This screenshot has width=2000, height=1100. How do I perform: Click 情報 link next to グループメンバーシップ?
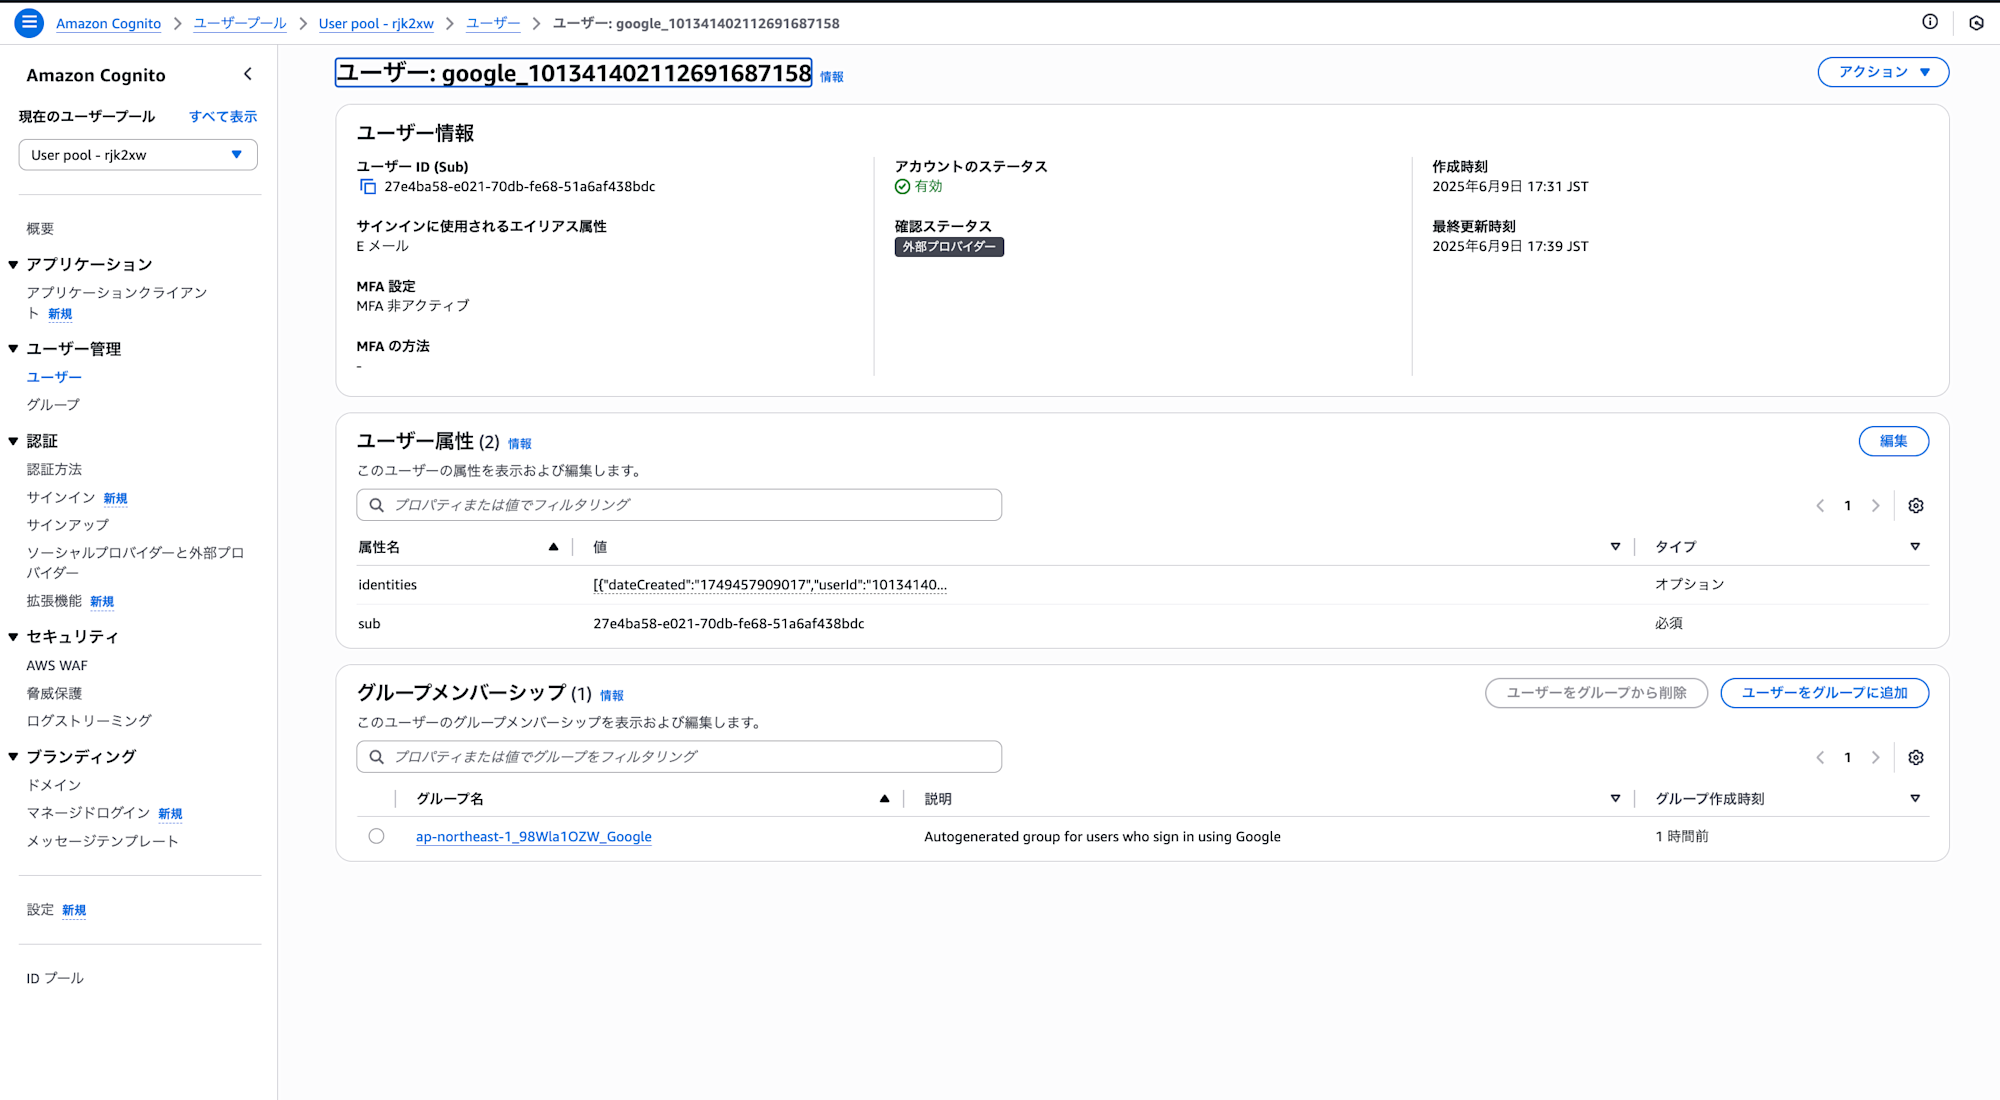pyautogui.click(x=612, y=696)
